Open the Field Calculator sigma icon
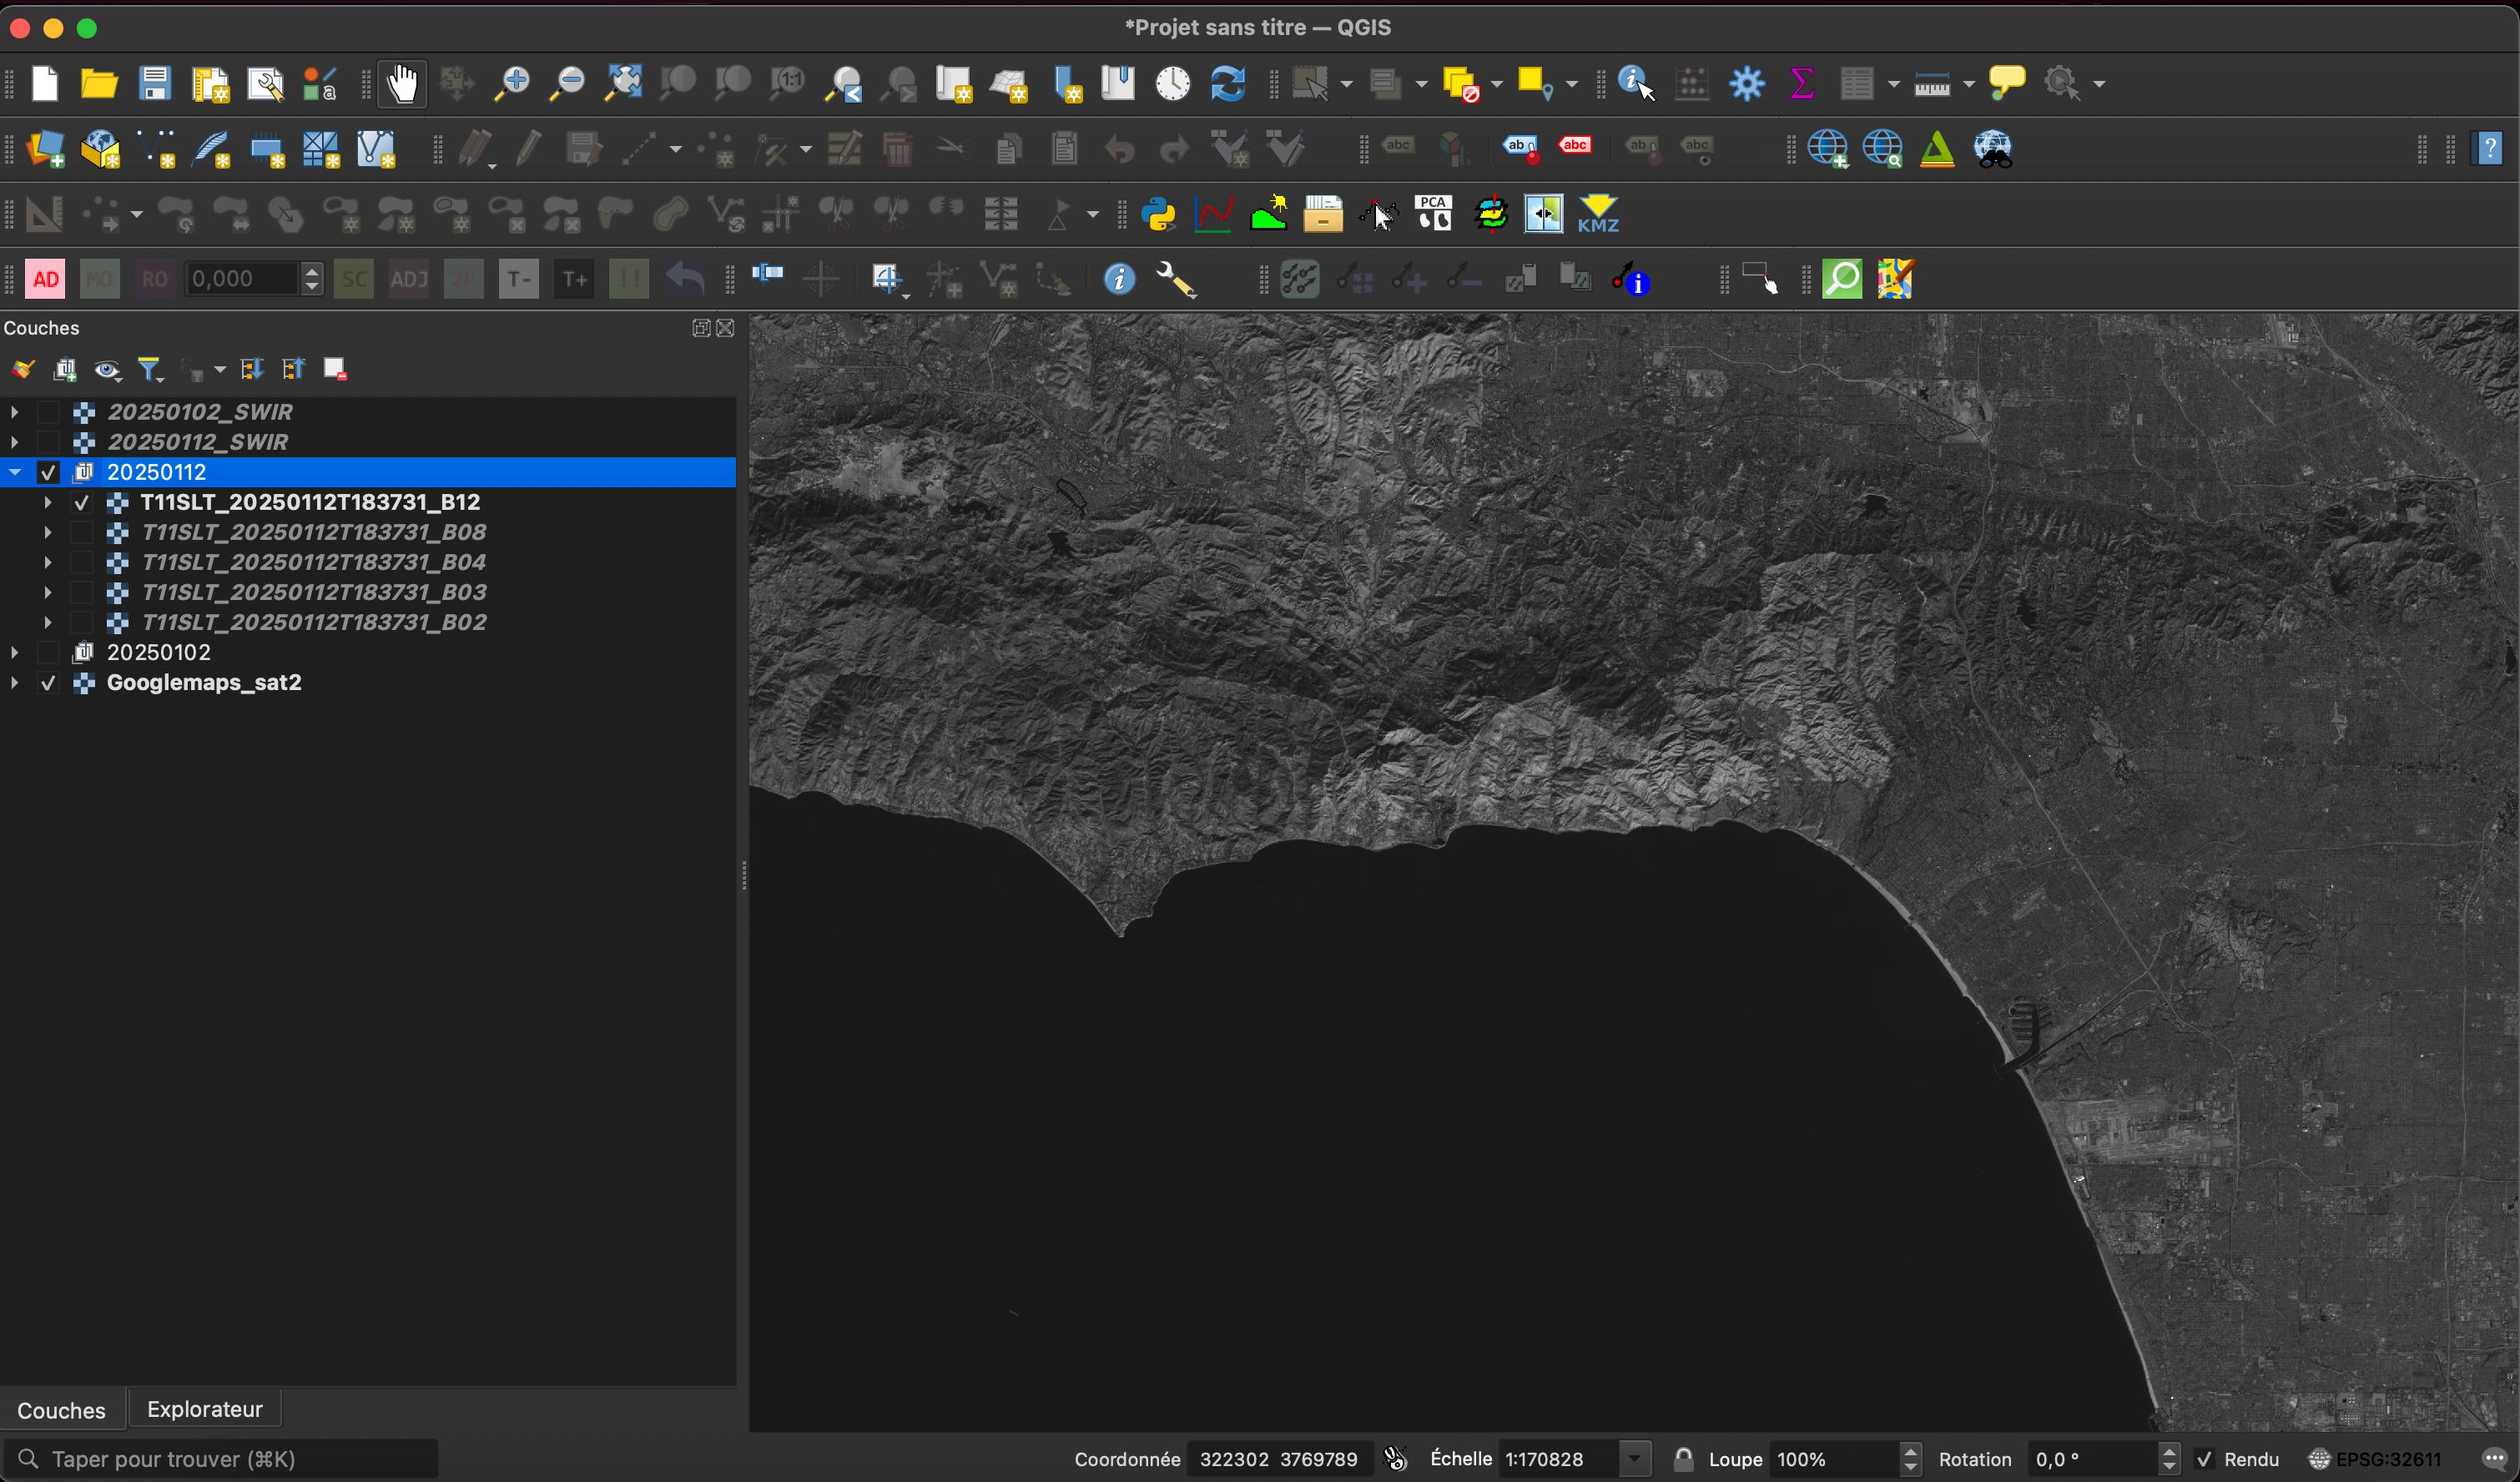 (x=1802, y=84)
